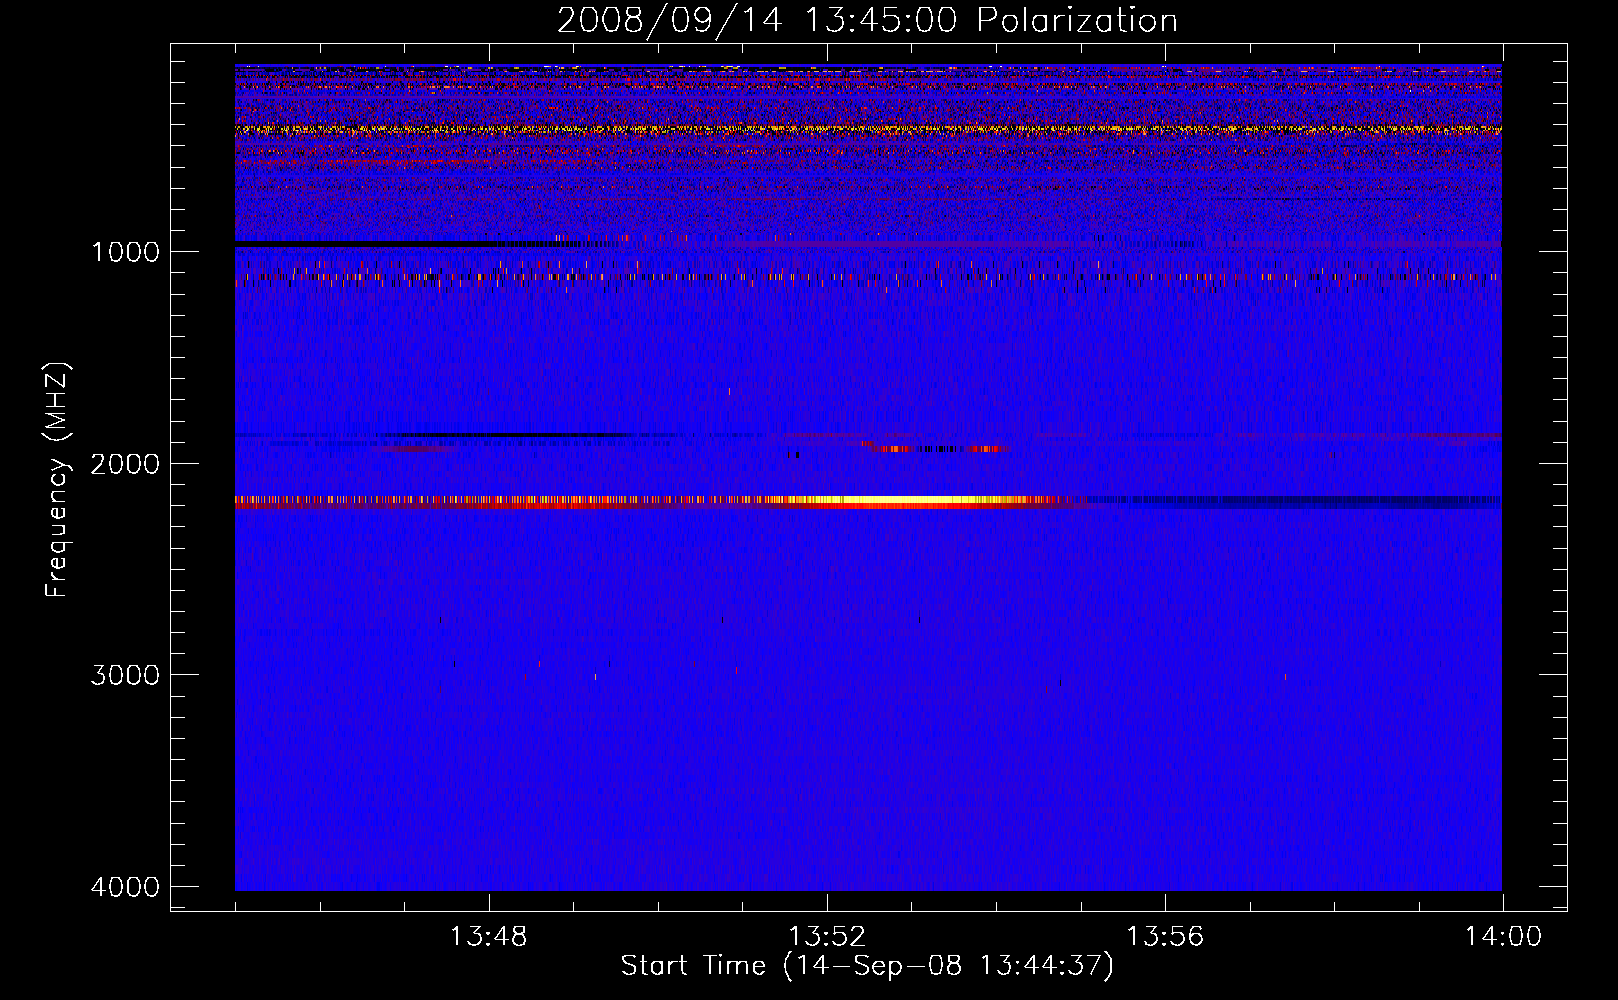Click the 'Frequency (MHZ)' axis label
1618x1000 pixels.
(x=58, y=480)
